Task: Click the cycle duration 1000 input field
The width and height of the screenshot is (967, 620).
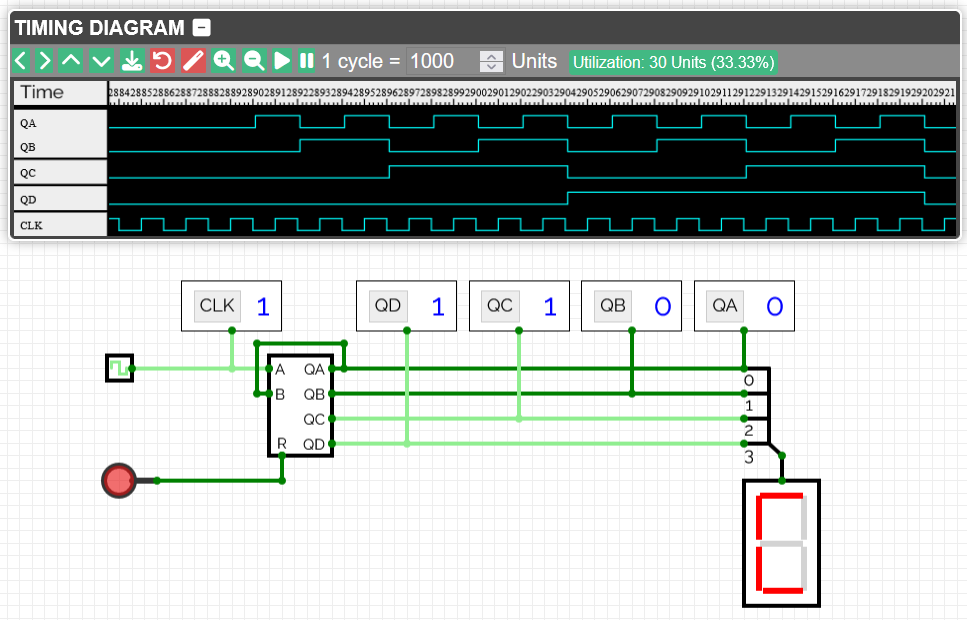Action: pyautogui.click(x=432, y=61)
